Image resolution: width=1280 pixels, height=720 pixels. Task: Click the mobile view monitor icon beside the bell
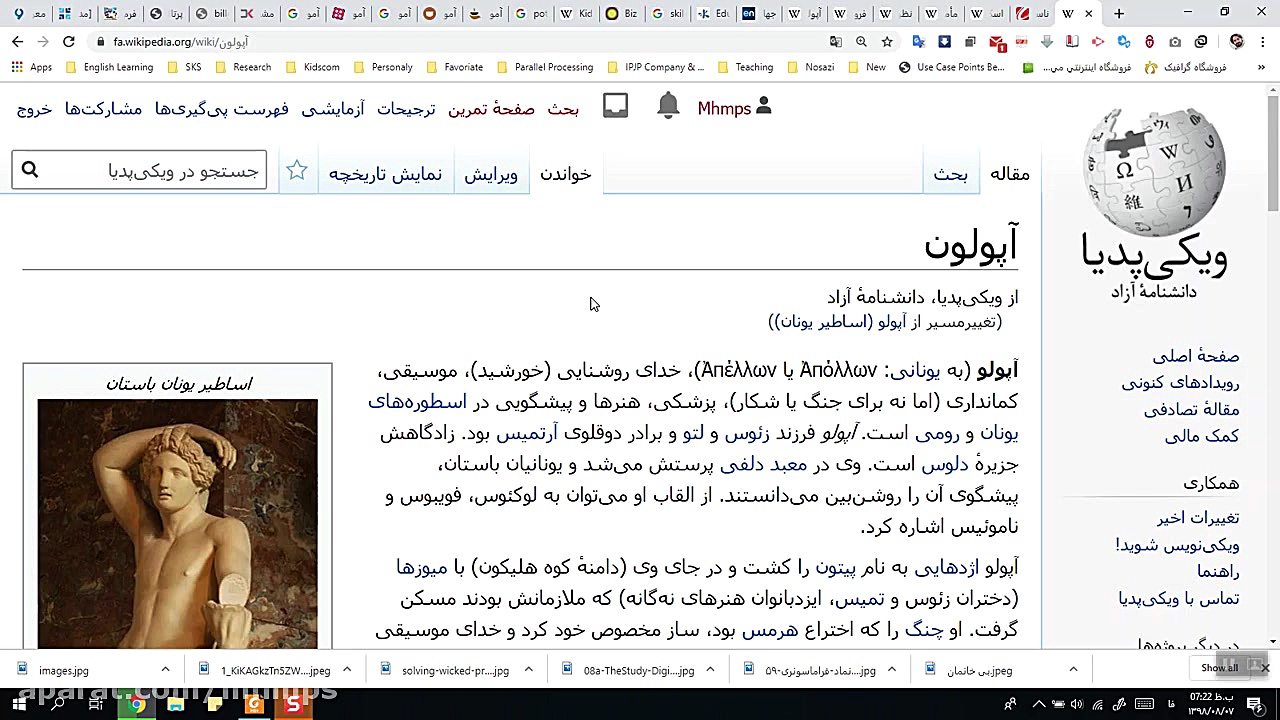(x=615, y=105)
